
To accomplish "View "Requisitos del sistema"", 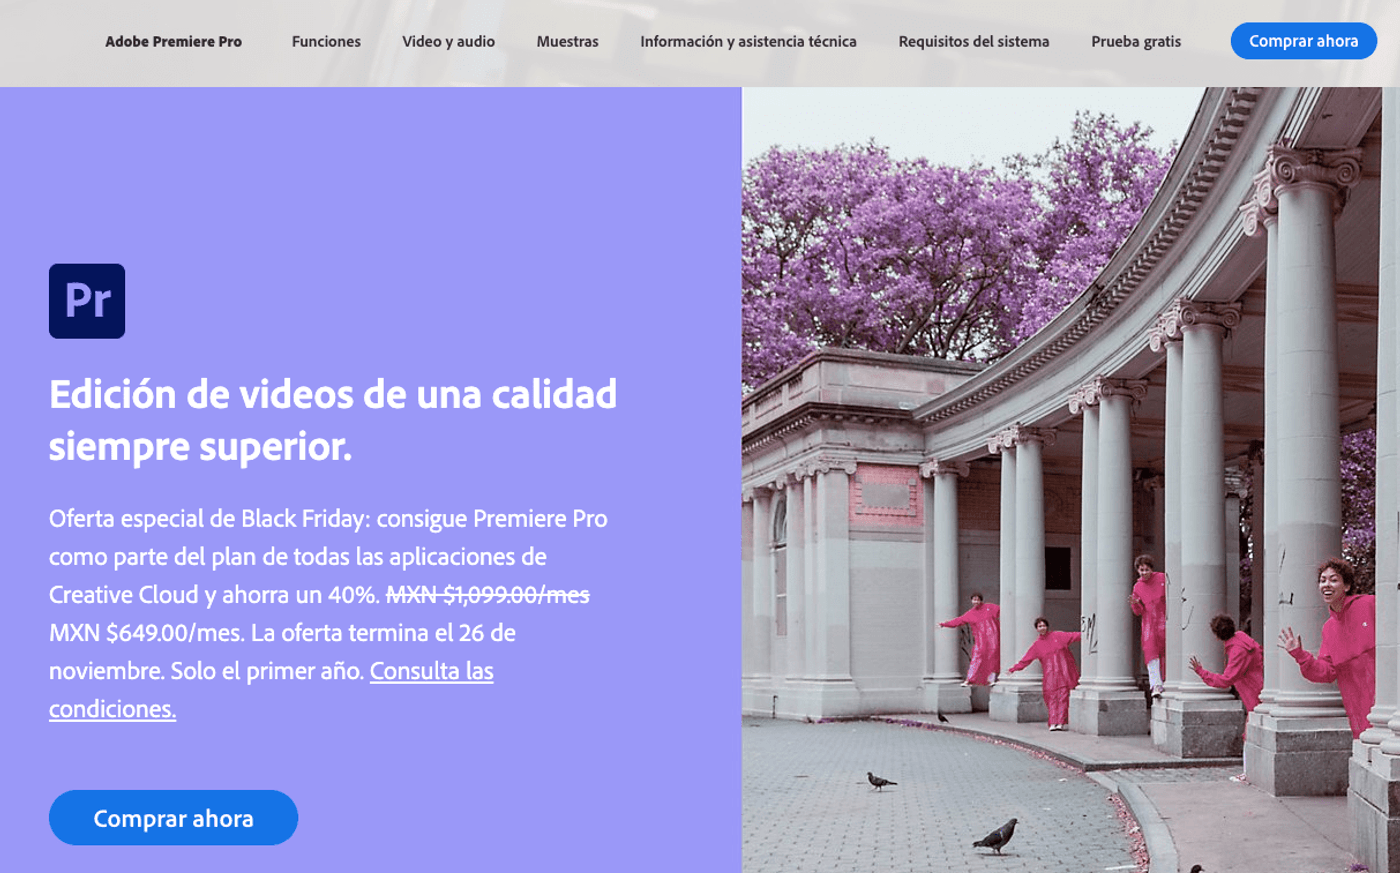I will [974, 42].
